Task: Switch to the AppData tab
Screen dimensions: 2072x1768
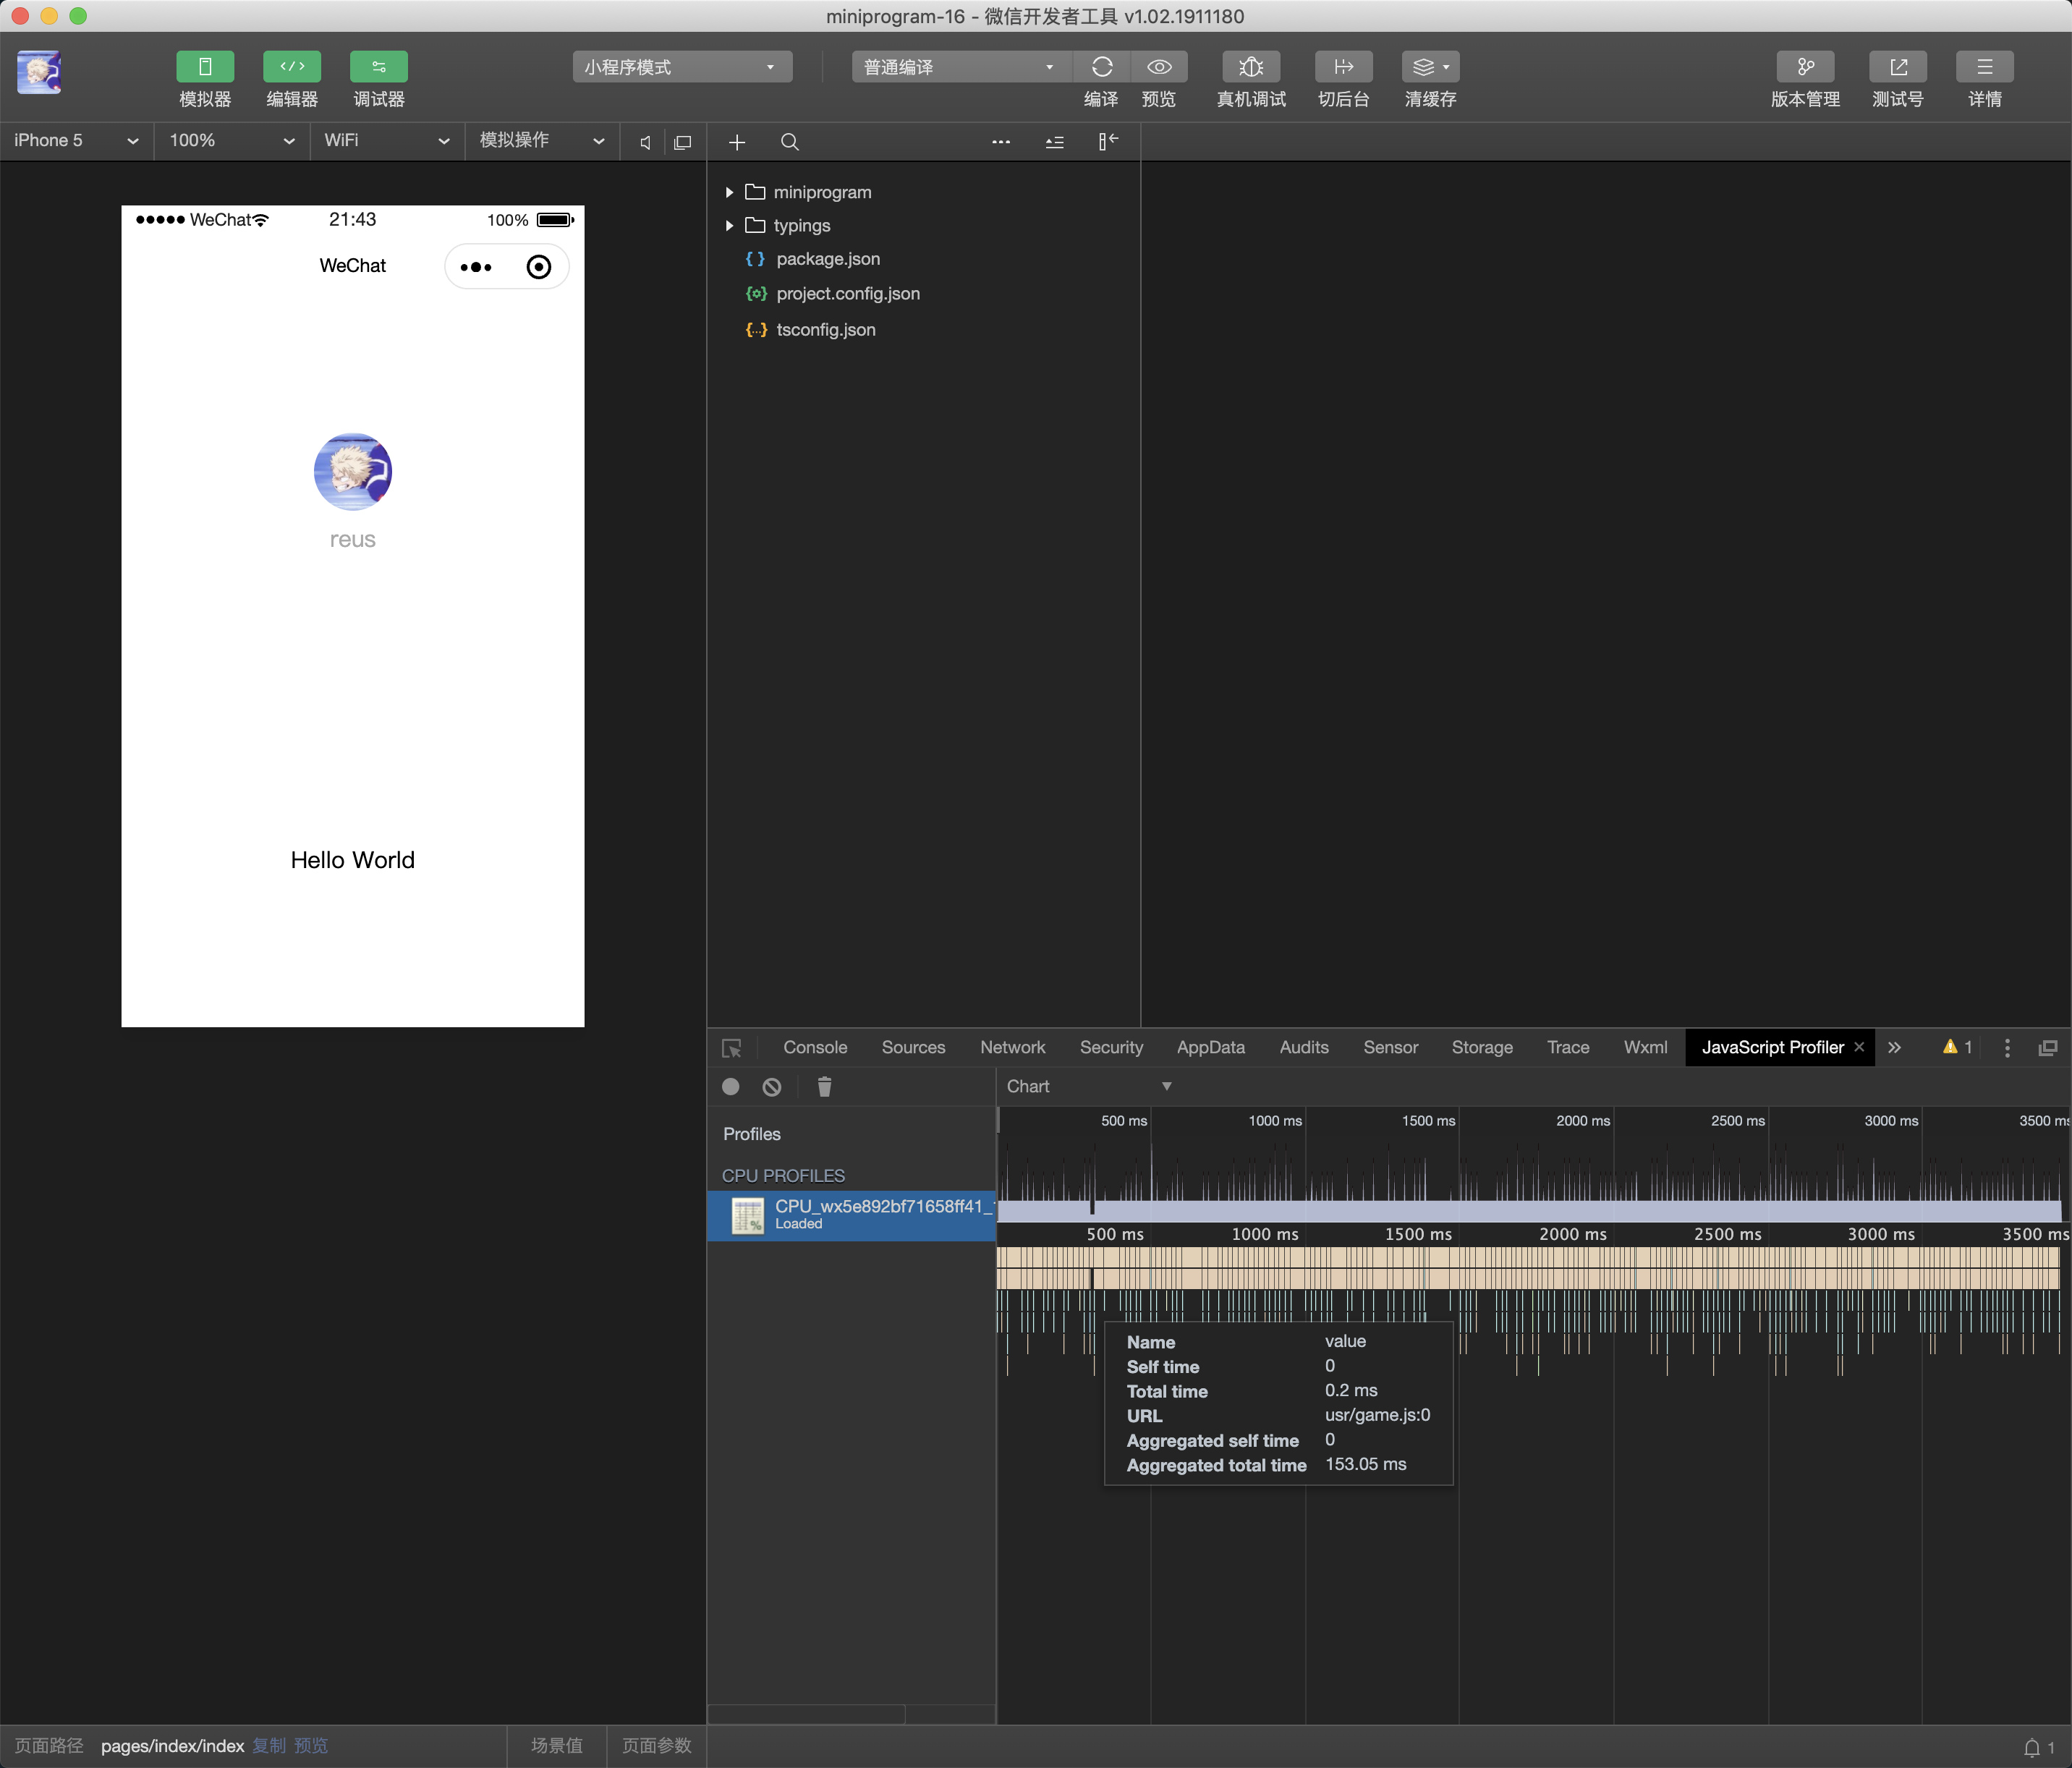Action: pyautogui.click(x=1210, y=1047)
